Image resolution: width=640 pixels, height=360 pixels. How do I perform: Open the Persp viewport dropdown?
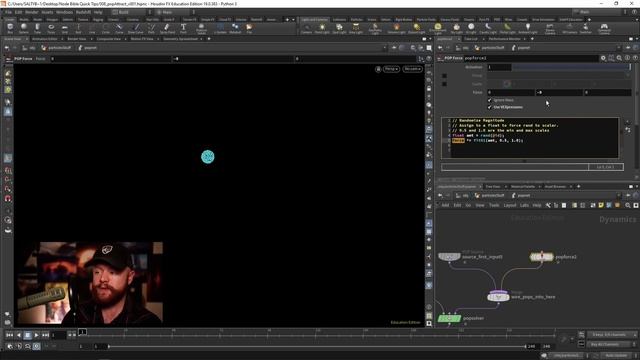[x=391, y=69]
